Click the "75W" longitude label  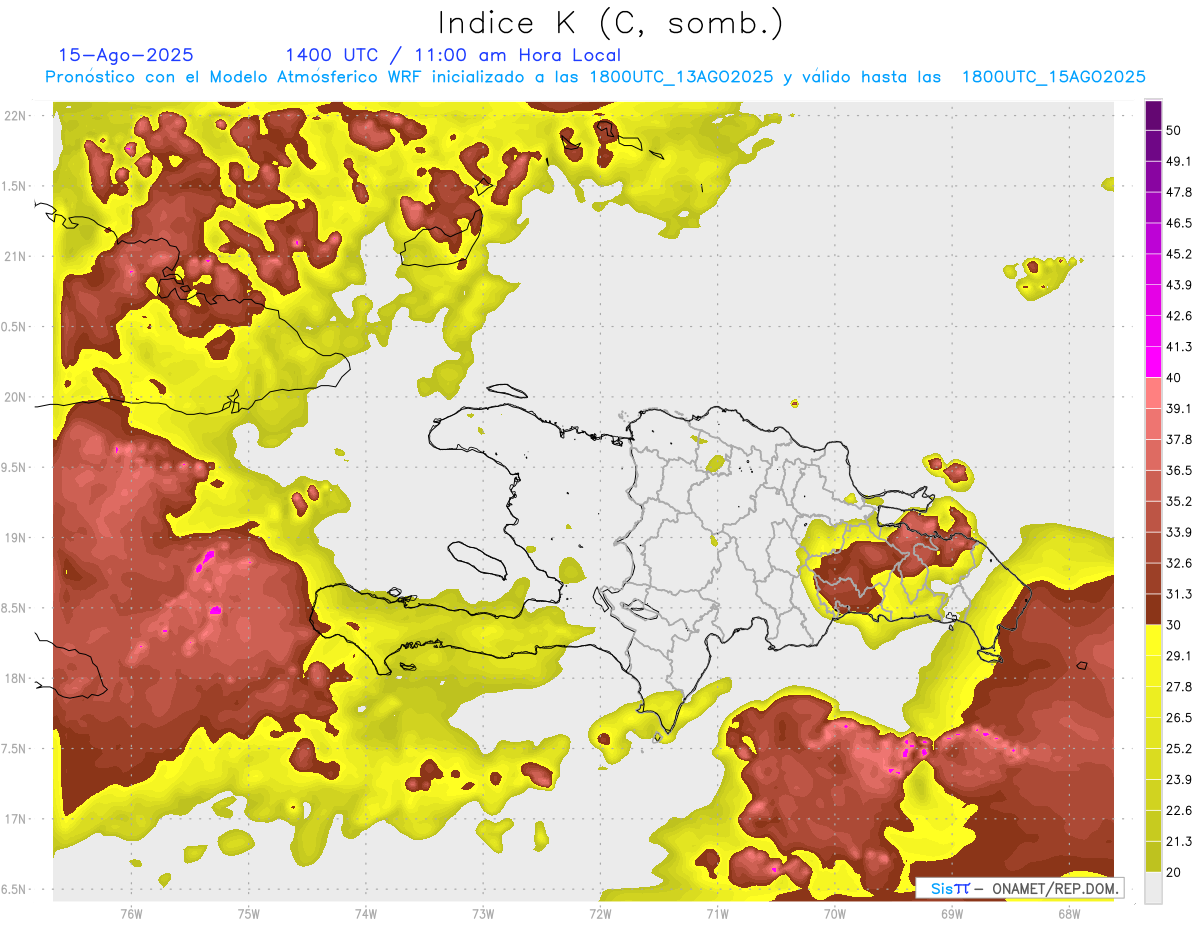click(x=248, y=913)
